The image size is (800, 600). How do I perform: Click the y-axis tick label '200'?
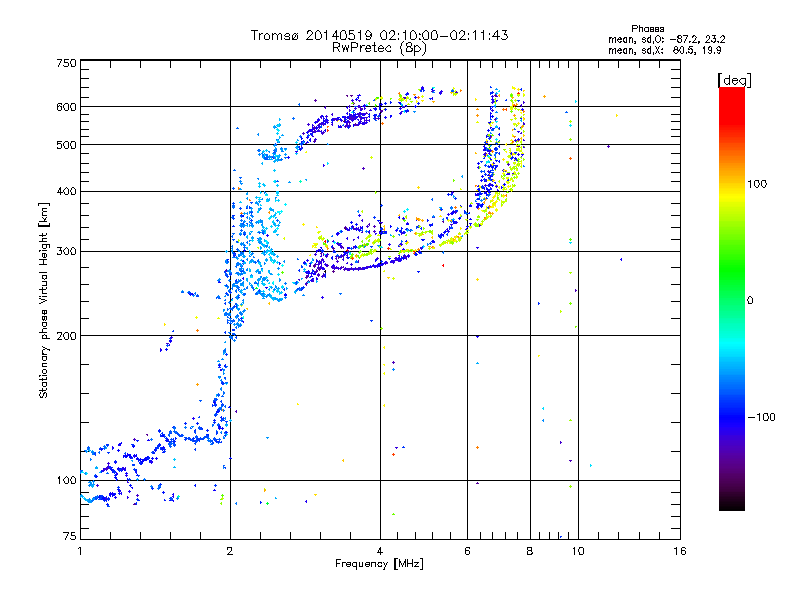66,336
